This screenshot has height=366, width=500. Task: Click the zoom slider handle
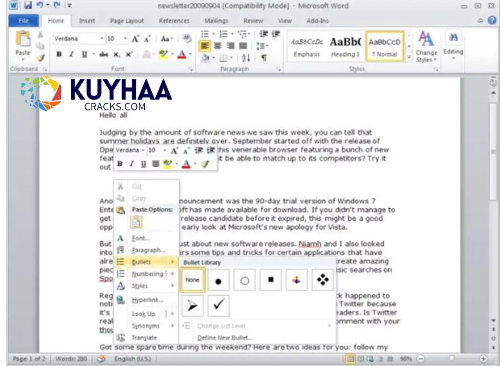(x=452, y=359)
